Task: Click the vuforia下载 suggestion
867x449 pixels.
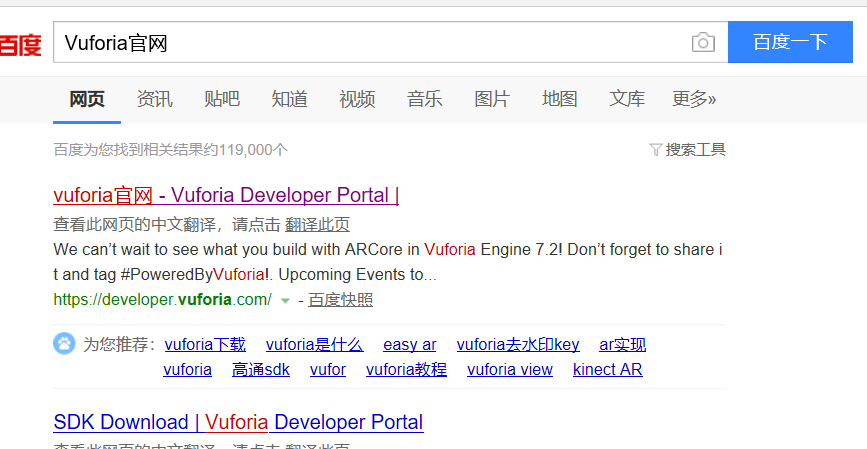Action: coord(205,344)
